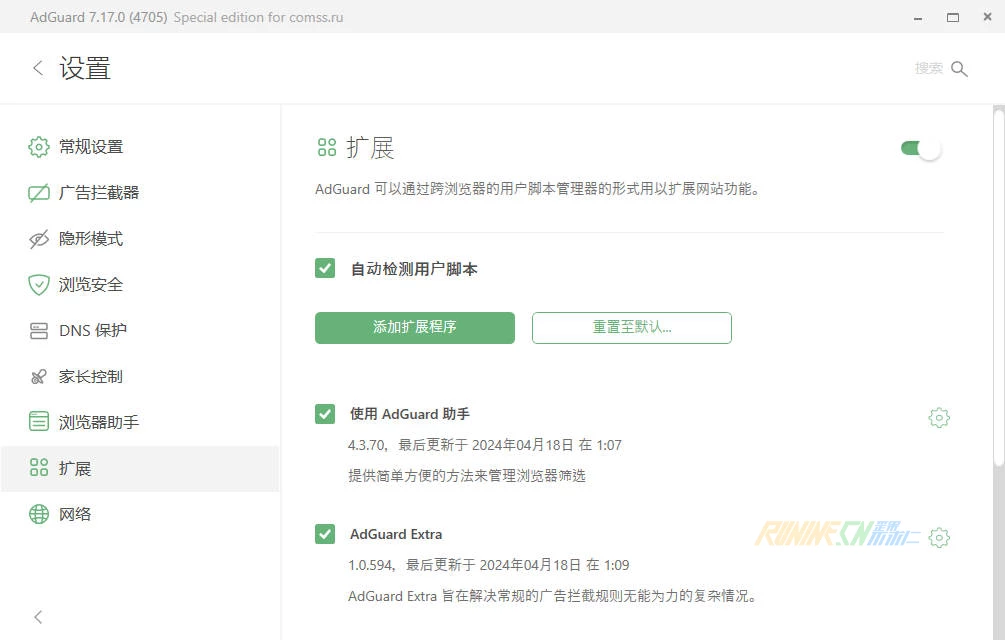Click the 重置至默认... button

[x=631, y=328]
